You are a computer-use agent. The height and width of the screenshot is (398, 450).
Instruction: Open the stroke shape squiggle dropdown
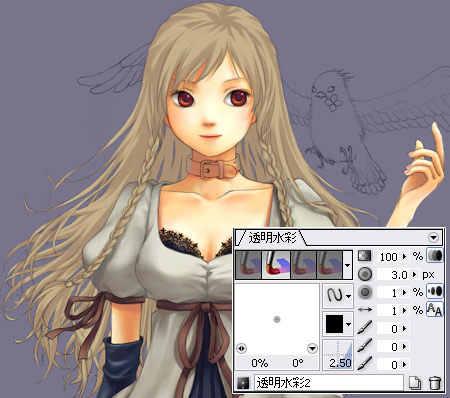coord(338,296)
